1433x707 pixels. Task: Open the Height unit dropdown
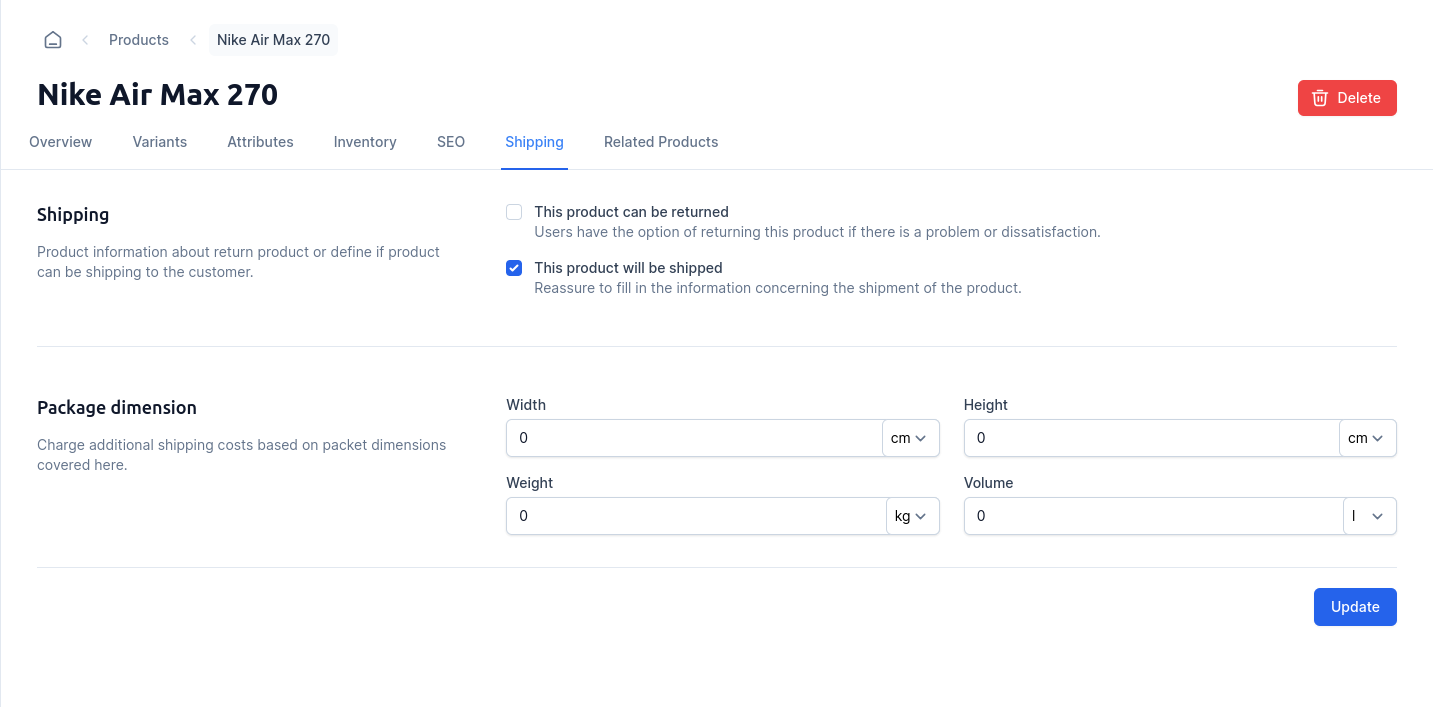point(1367,438)
